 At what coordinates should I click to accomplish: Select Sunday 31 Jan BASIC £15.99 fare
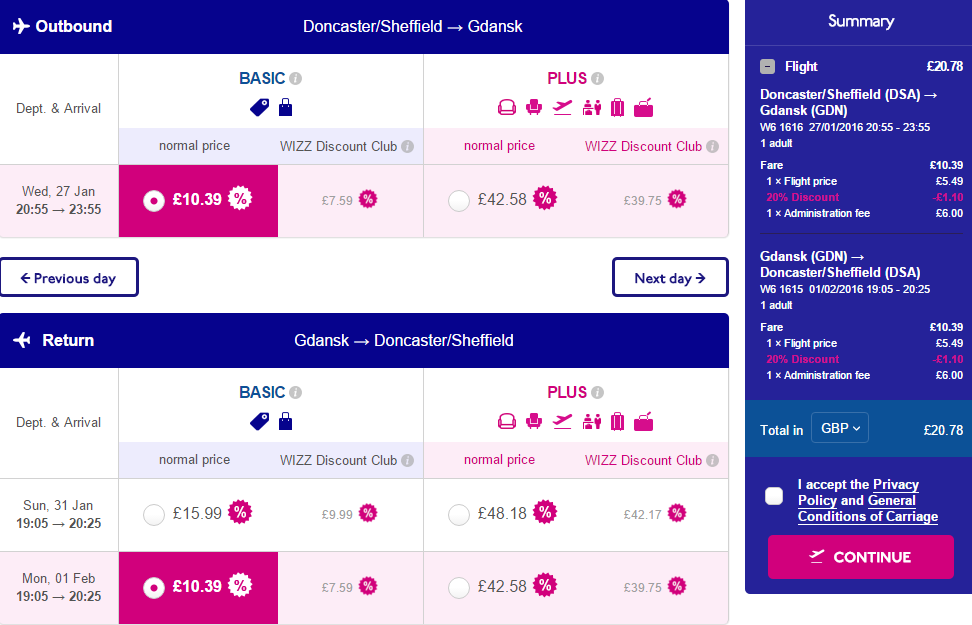154,515
